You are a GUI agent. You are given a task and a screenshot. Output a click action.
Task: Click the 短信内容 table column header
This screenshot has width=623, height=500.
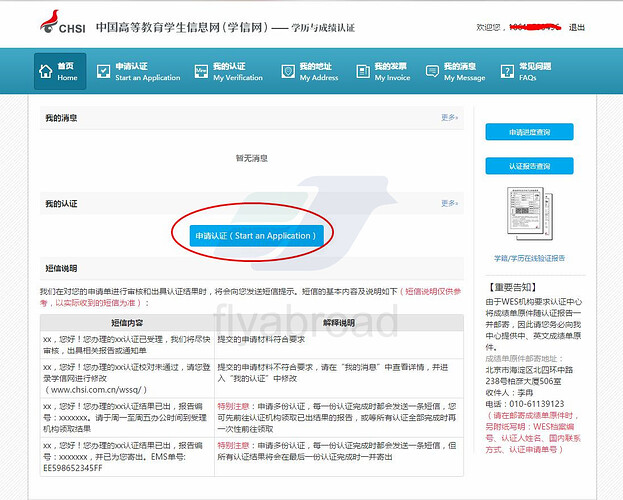point(126,323)
